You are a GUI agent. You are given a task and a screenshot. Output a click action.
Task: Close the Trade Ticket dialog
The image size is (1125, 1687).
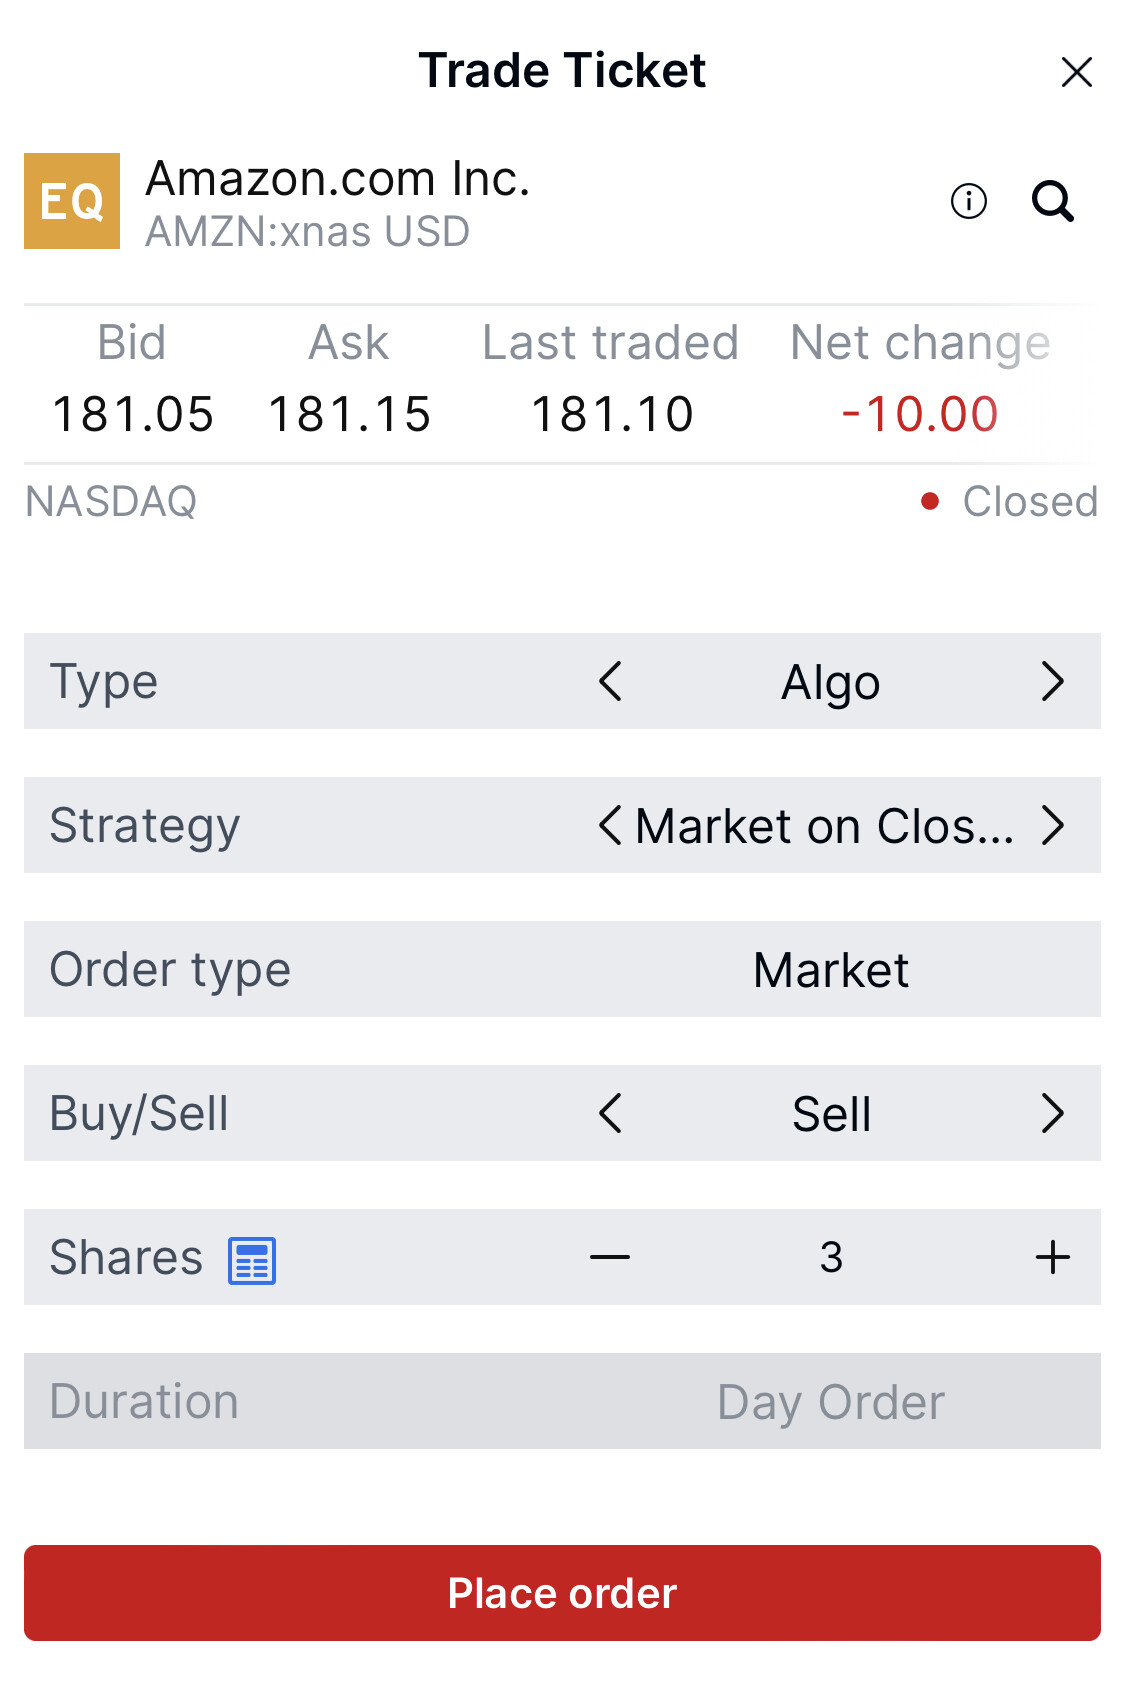pos(1076,72)
